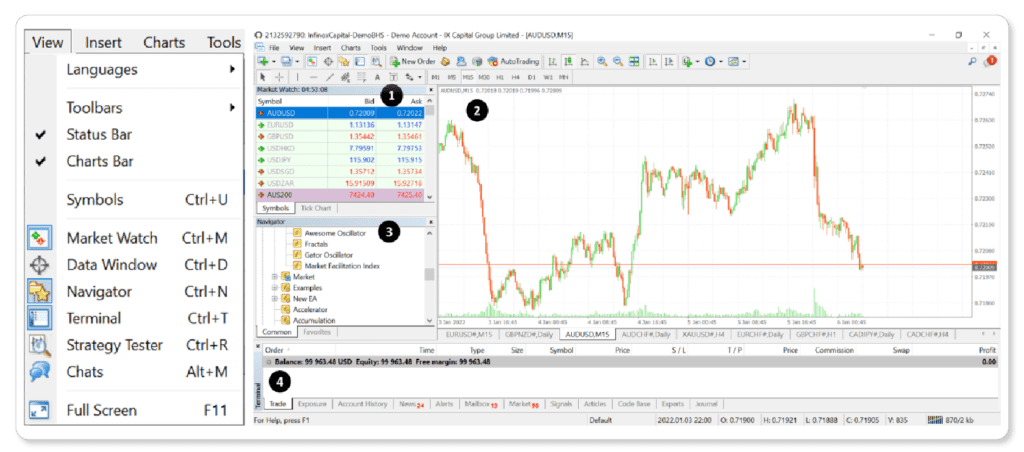Click the Data Window crosshair icon
The height and width of the screenshot is (452, 1024).
tap(39, 265)
